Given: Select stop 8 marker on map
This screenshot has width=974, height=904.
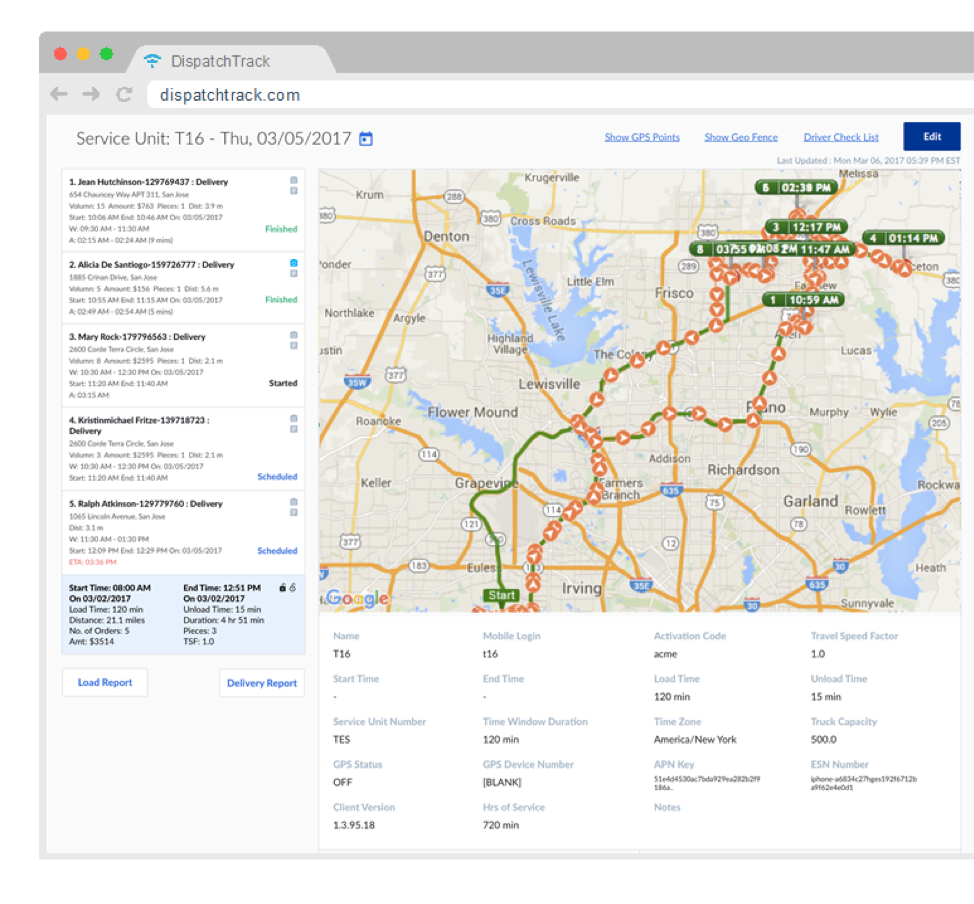Looking at the screenshot, I should pyautogui.click(x=708, y=249).
